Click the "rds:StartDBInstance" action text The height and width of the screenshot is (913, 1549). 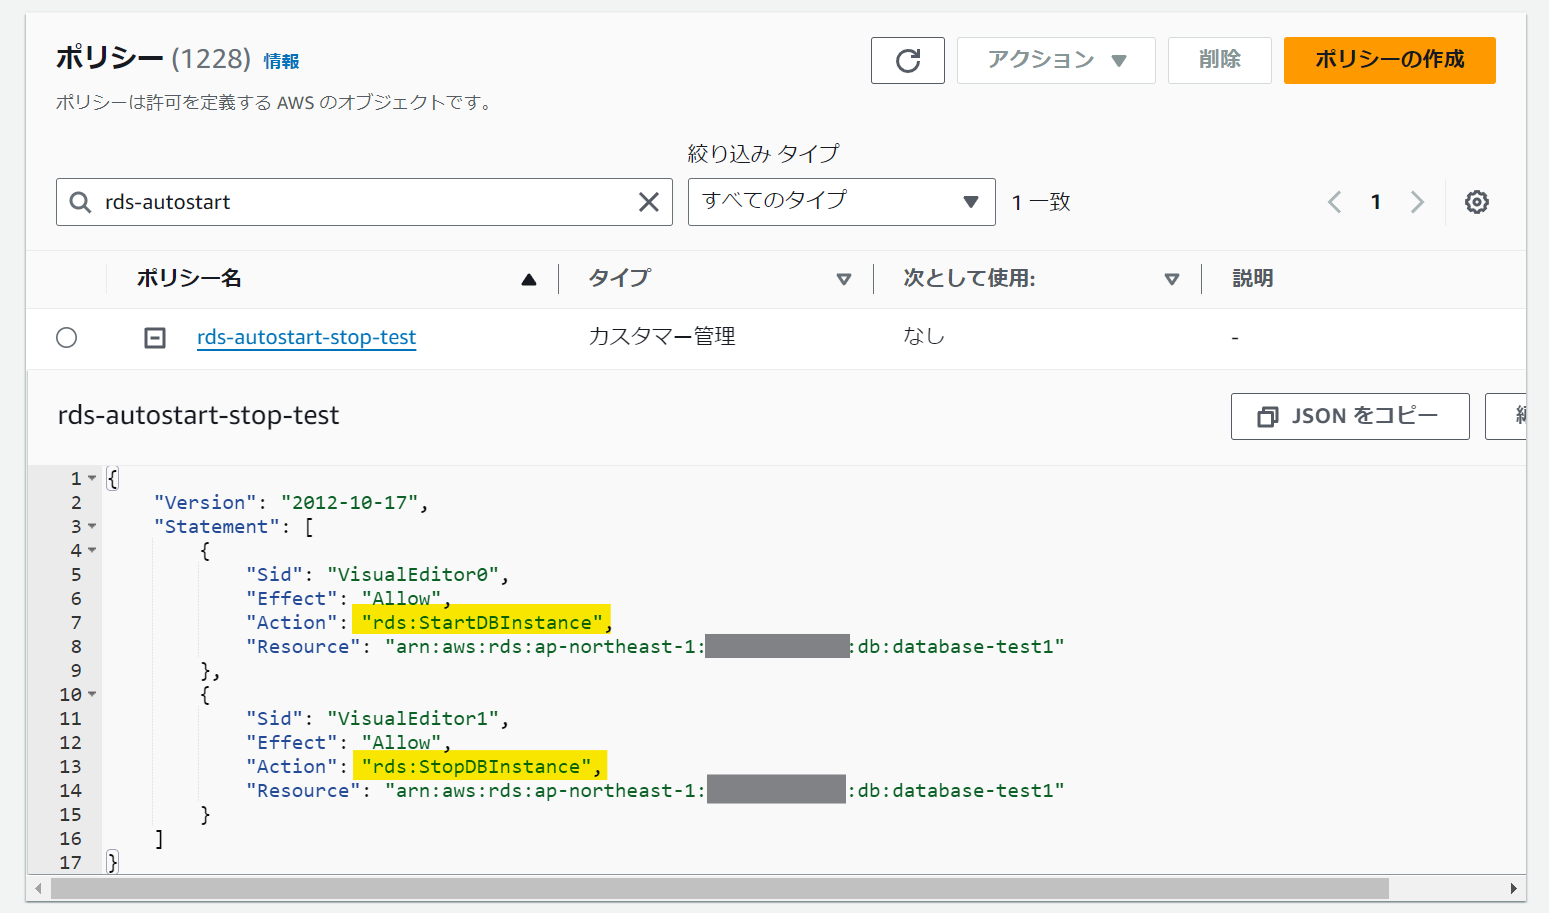point(482,622)
